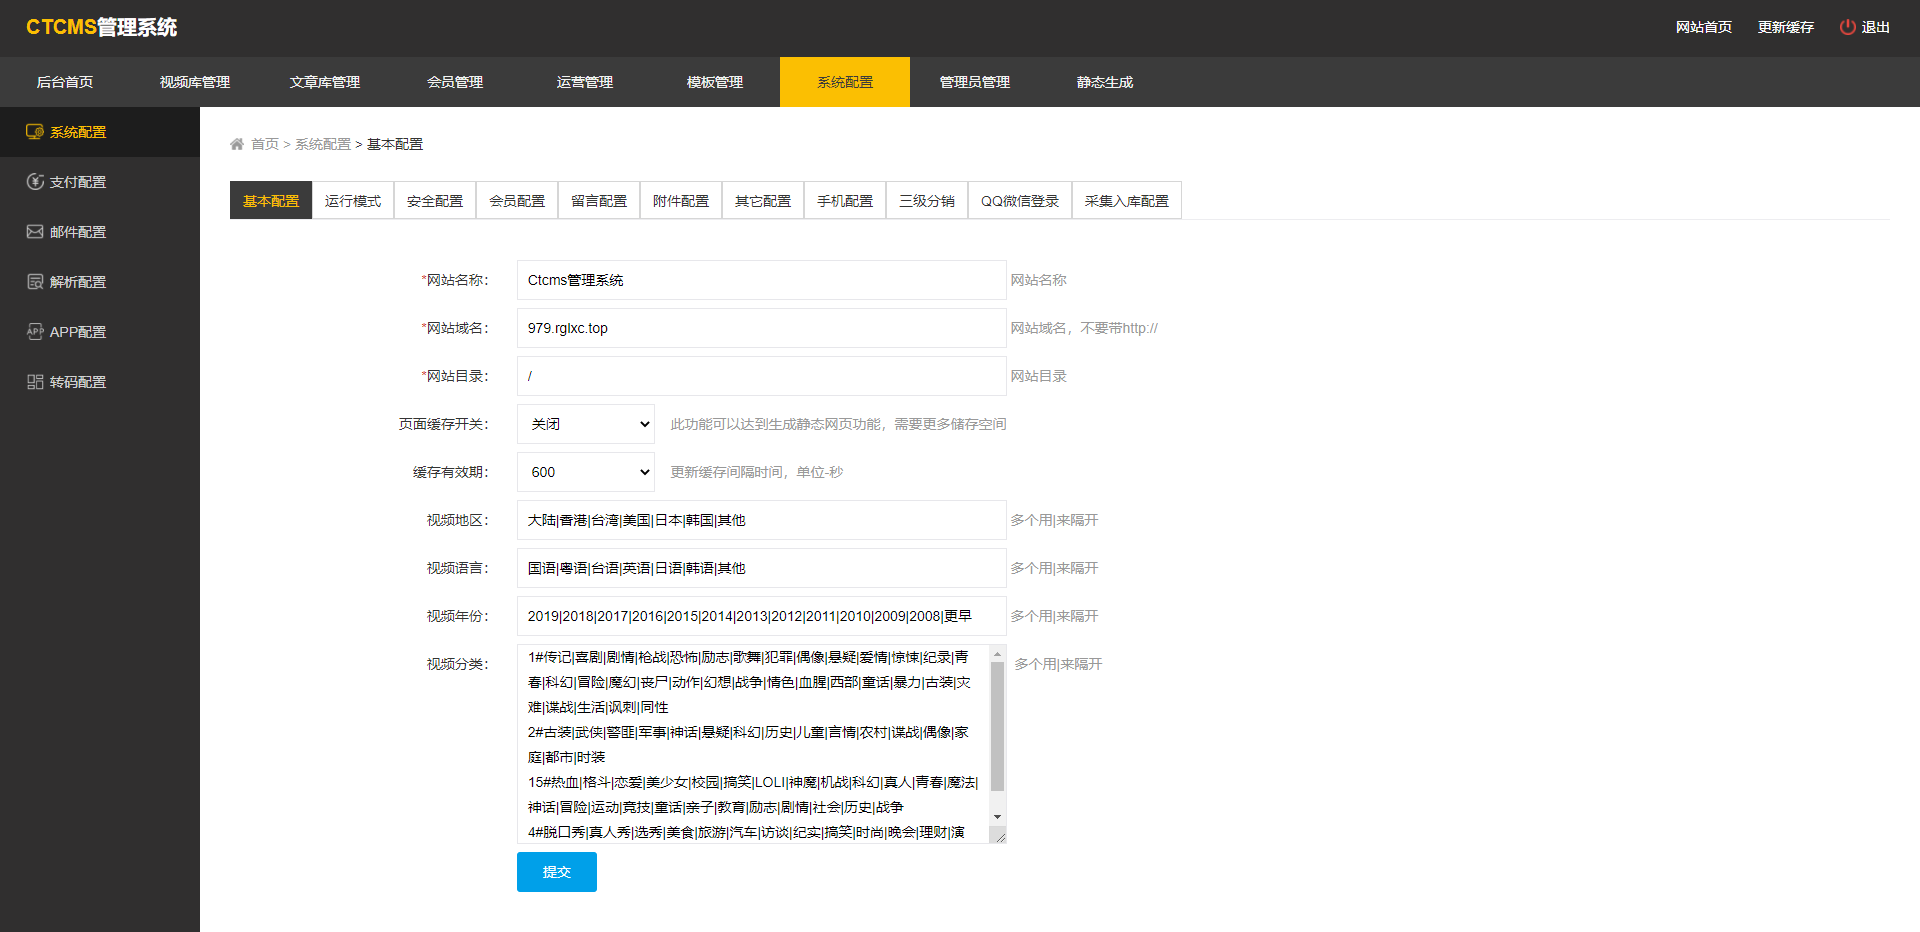1920x932 pixels.
Task: Open the 页面缓存开关 dropdown
Action: point(585,424)
